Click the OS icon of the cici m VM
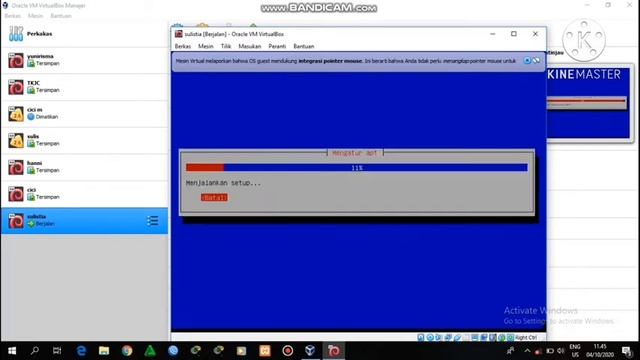Screen dimensions: 640x360 [16, 114]
